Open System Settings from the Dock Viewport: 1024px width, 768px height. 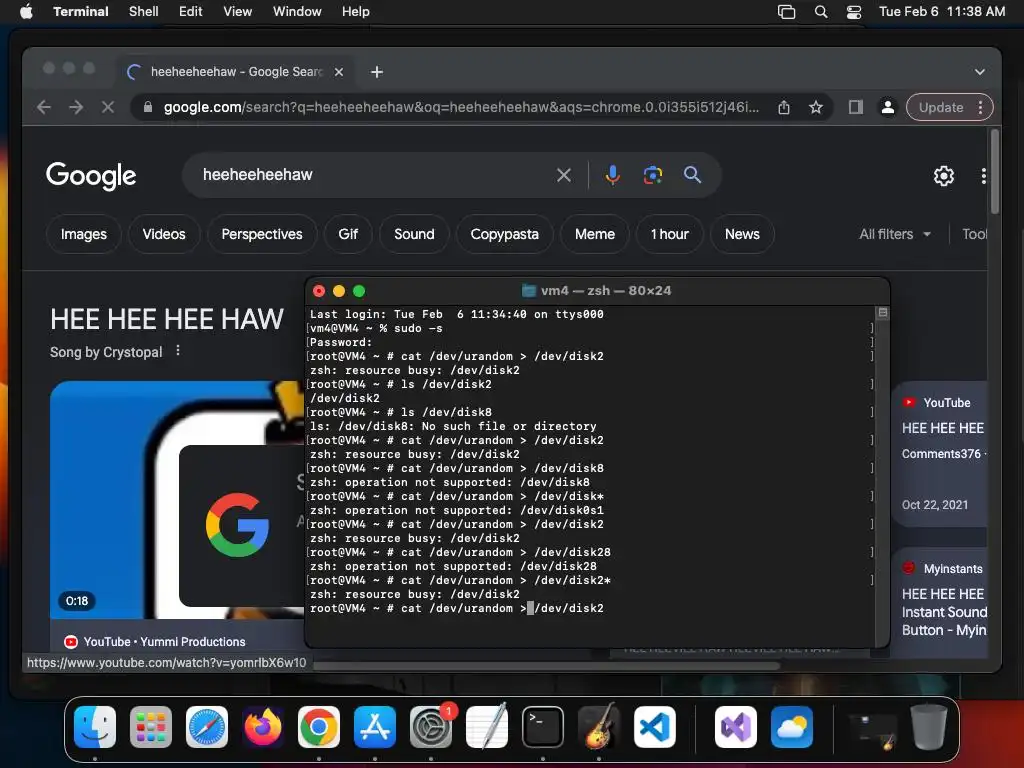(431, 727)
